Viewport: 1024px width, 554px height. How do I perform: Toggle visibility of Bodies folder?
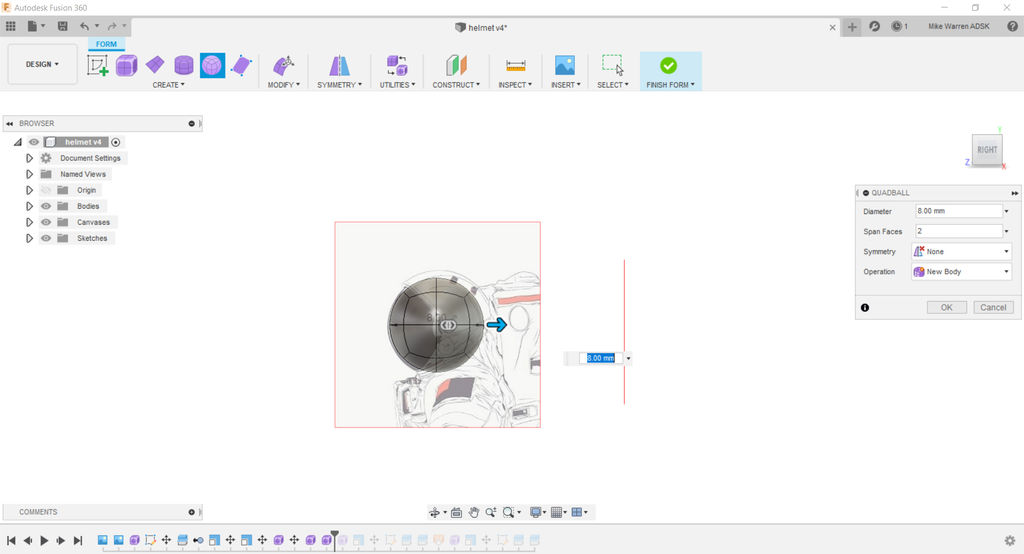46,206
